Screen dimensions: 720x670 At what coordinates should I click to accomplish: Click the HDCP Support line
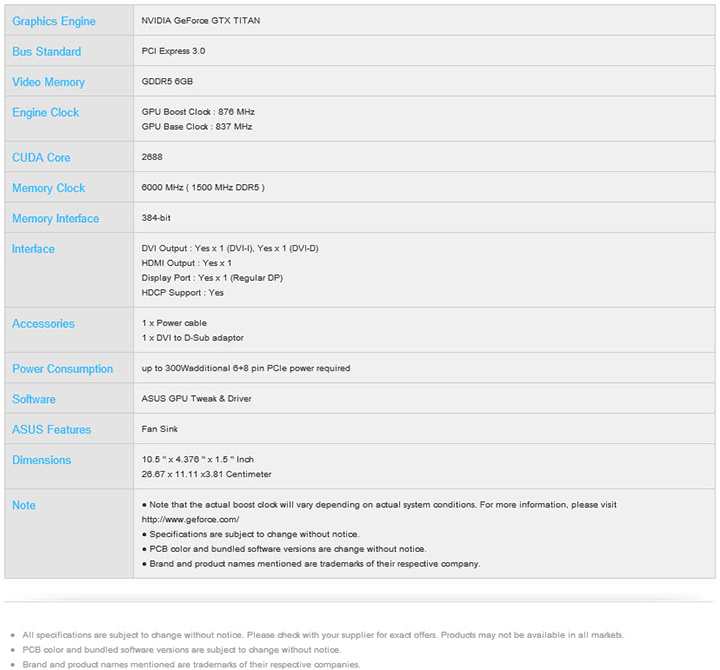point(183,293)
